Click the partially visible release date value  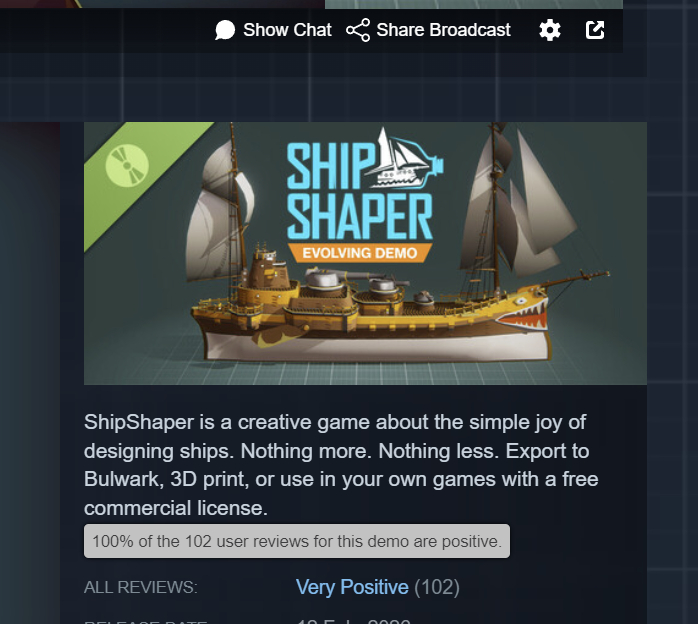pyautogui.click(x=354, y=620)
